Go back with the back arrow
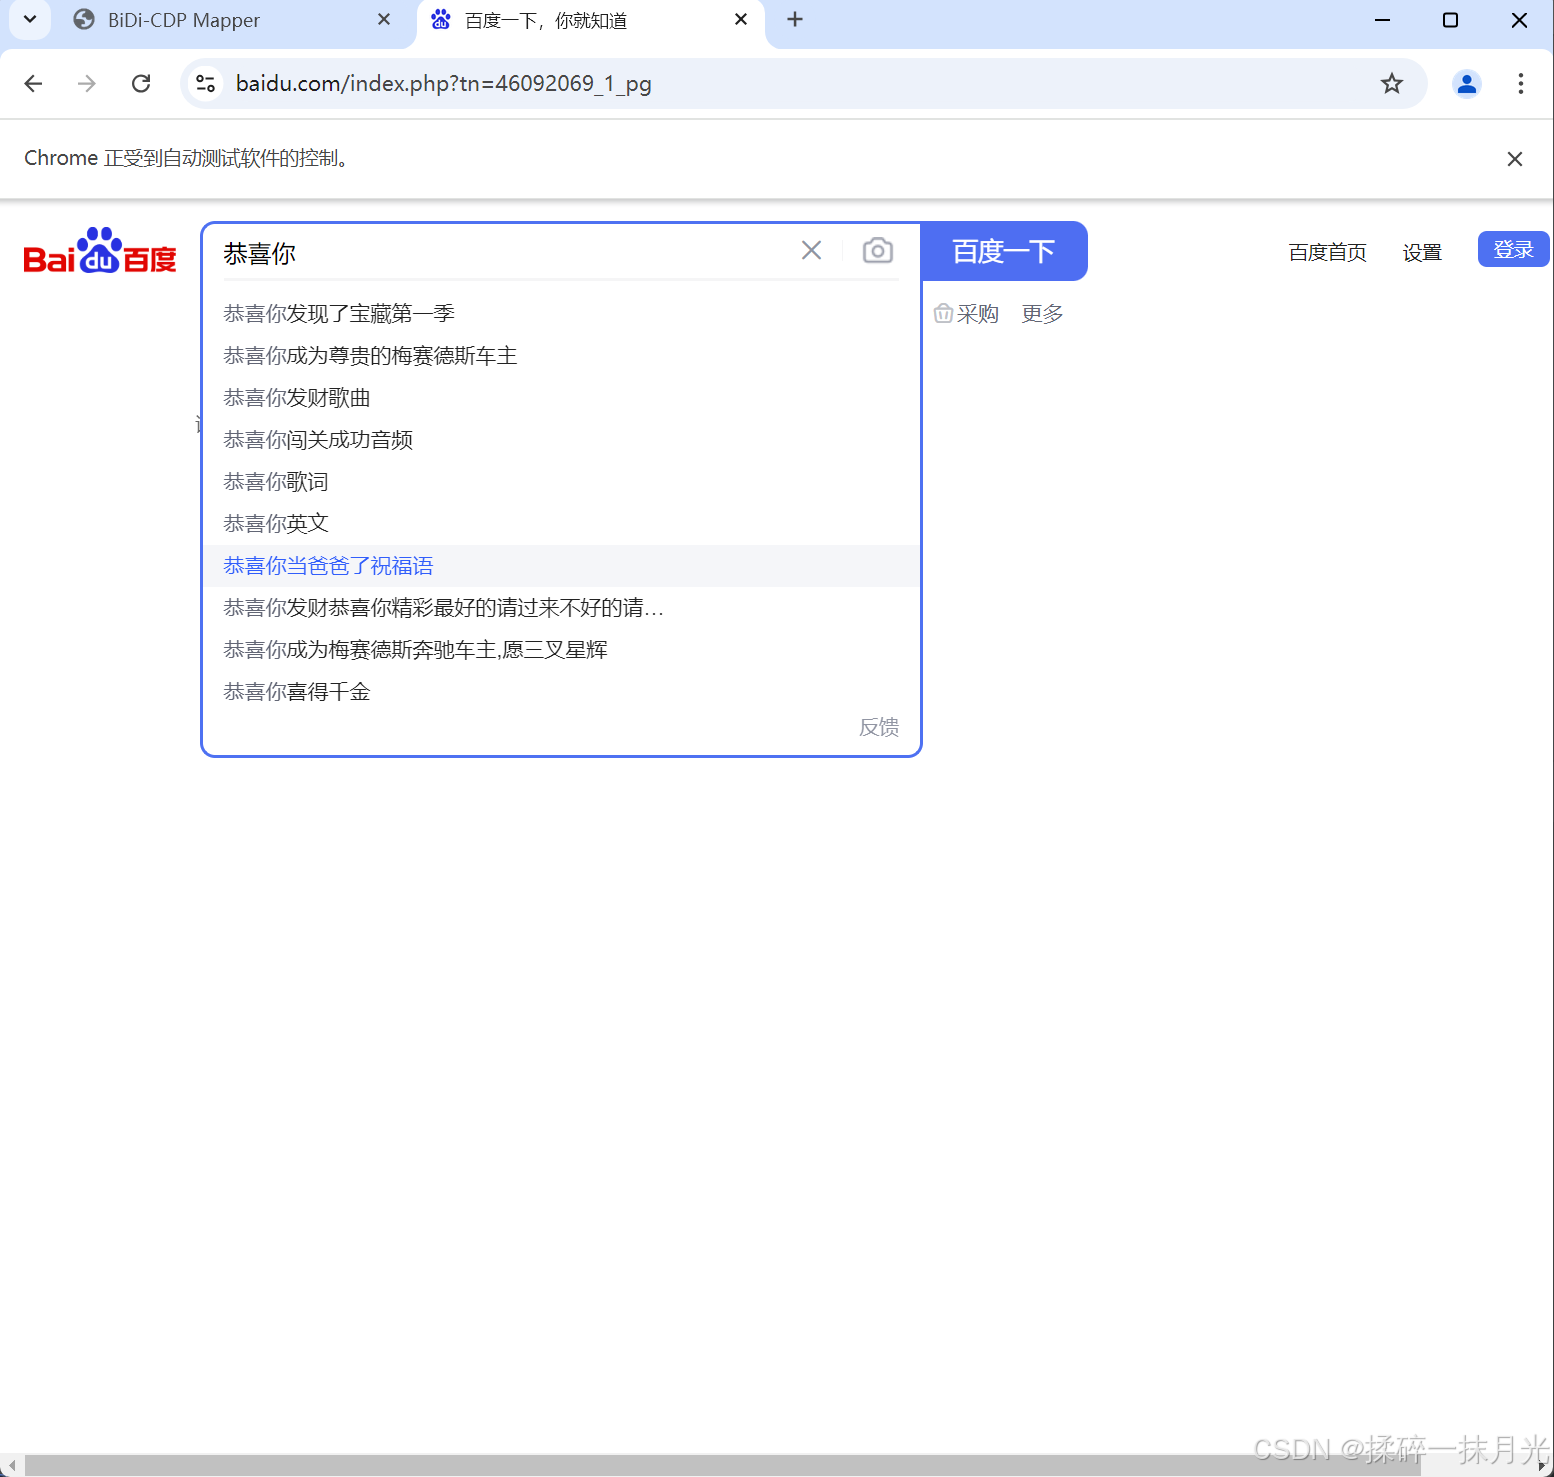1554x1477 pixels. (x=33, y=83)
